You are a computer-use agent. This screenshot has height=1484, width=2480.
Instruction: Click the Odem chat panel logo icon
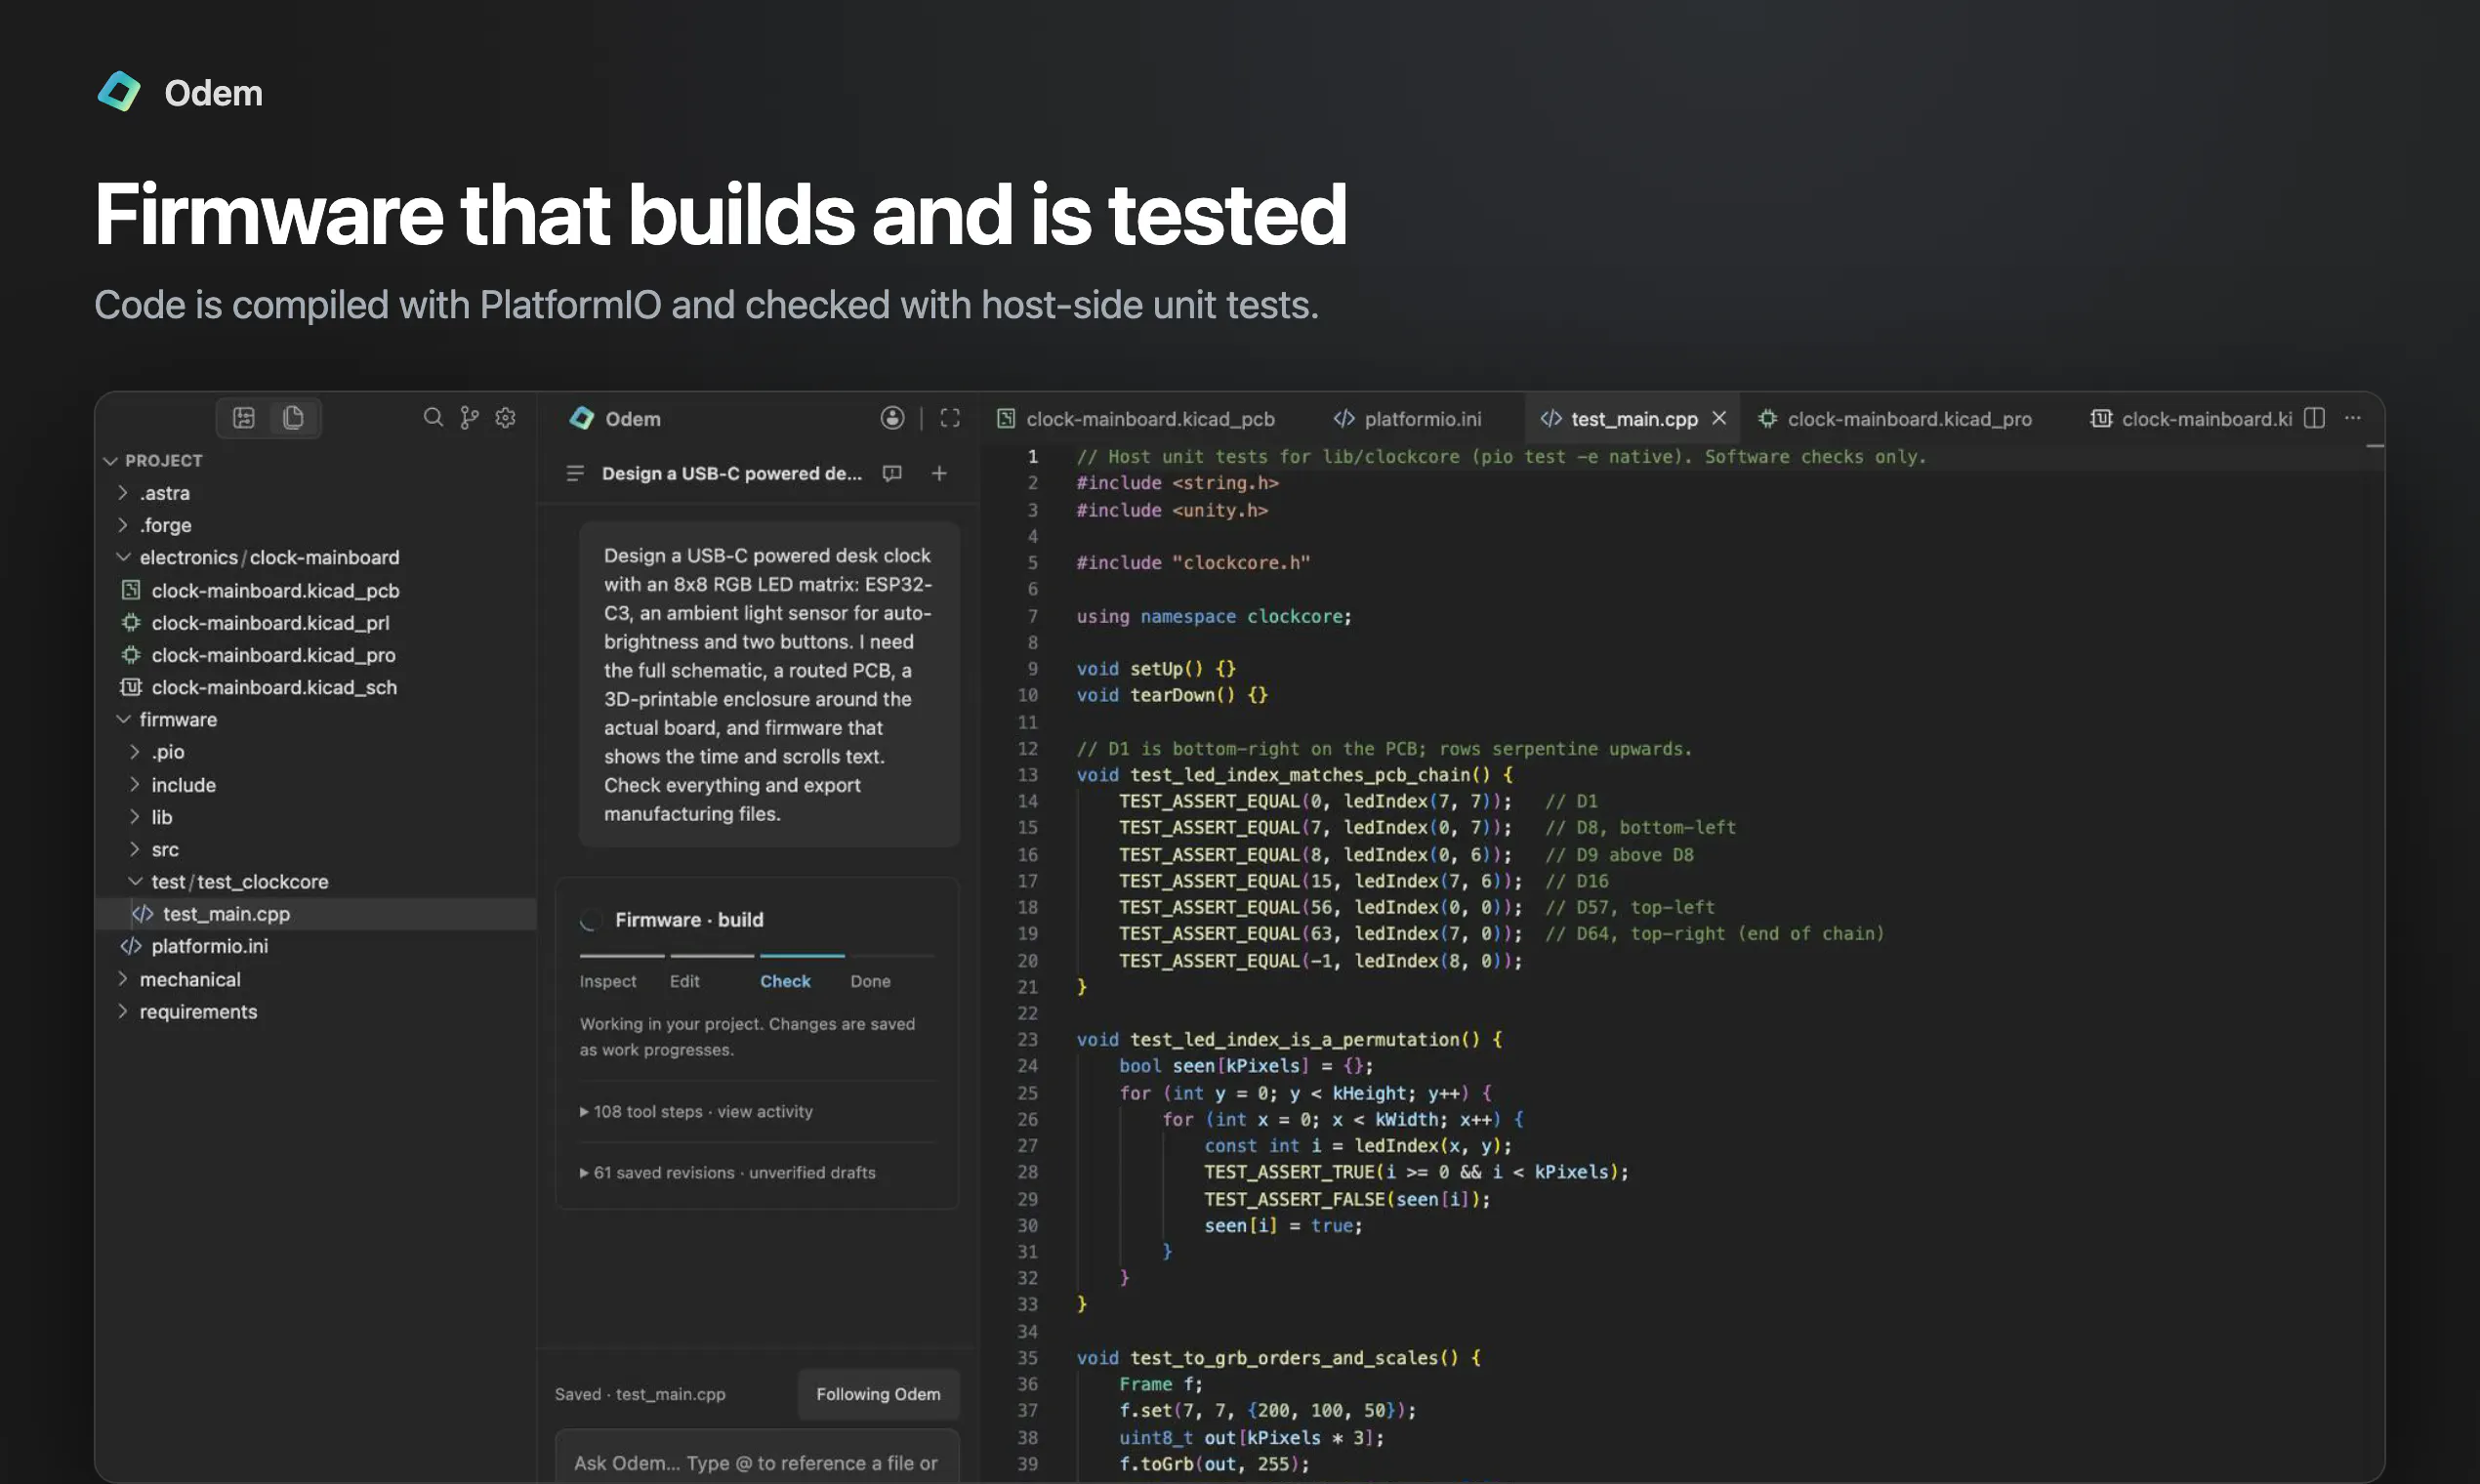(x=582, y=418)
